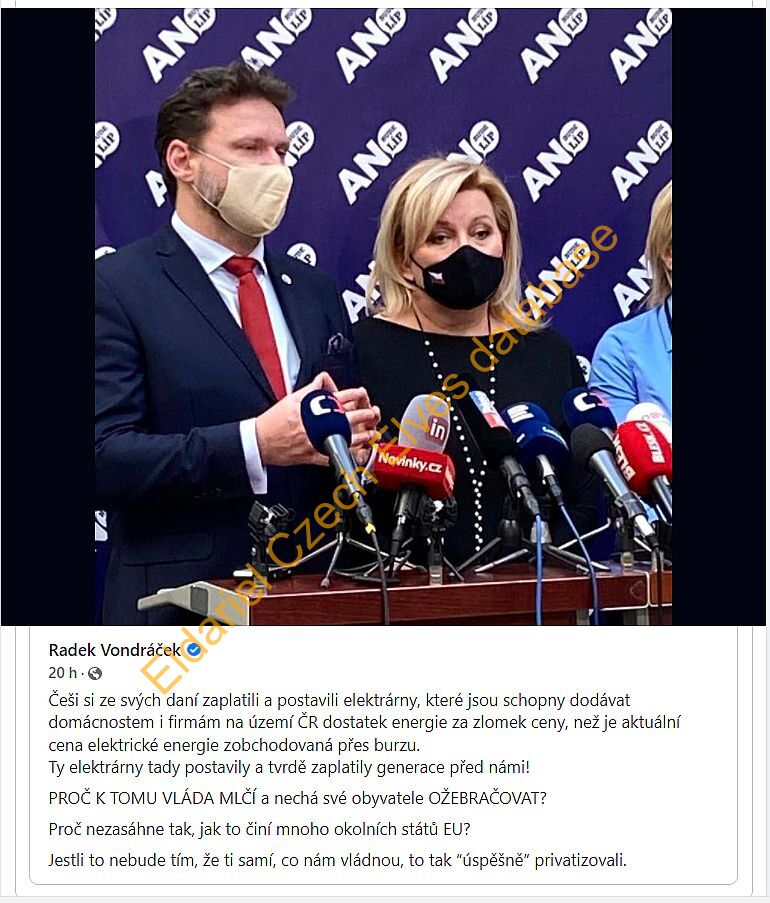Open the post's "20 h" timestamp
Screen dimensions: 770x903
pyautogui.click(x=62, y=673)
